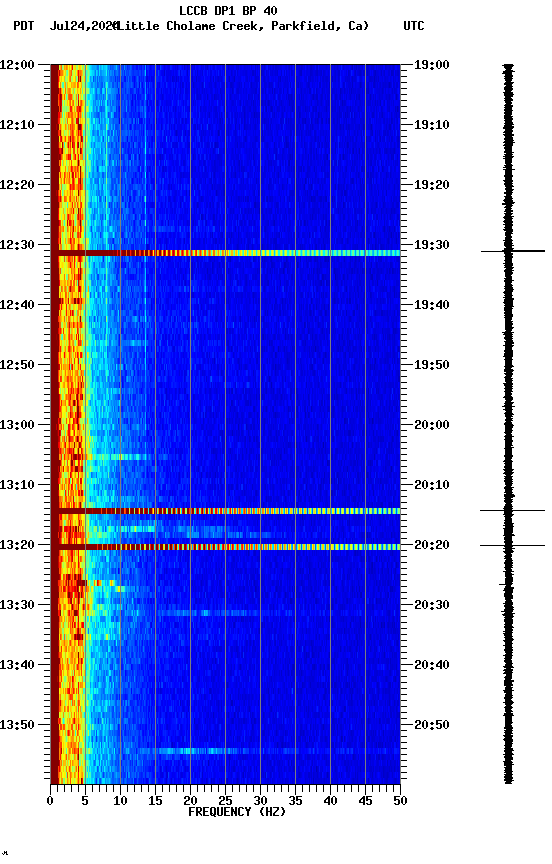Click the 20:30 UTC time label
Viewport: 552px width, 864px height.
tap(432, 606)
